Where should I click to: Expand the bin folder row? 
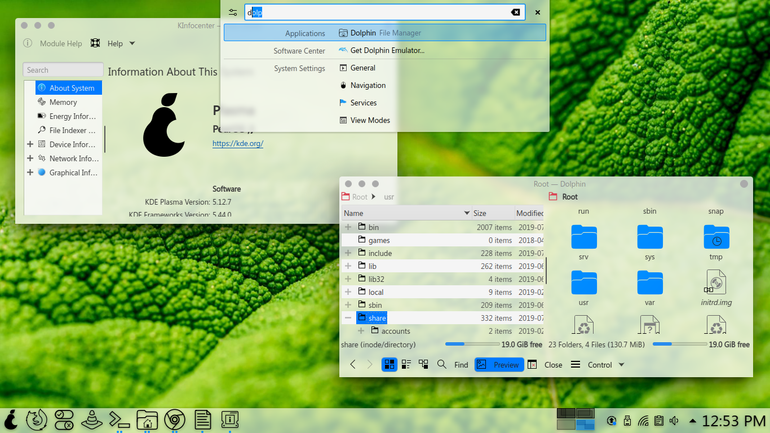click(x=348, y=227)
